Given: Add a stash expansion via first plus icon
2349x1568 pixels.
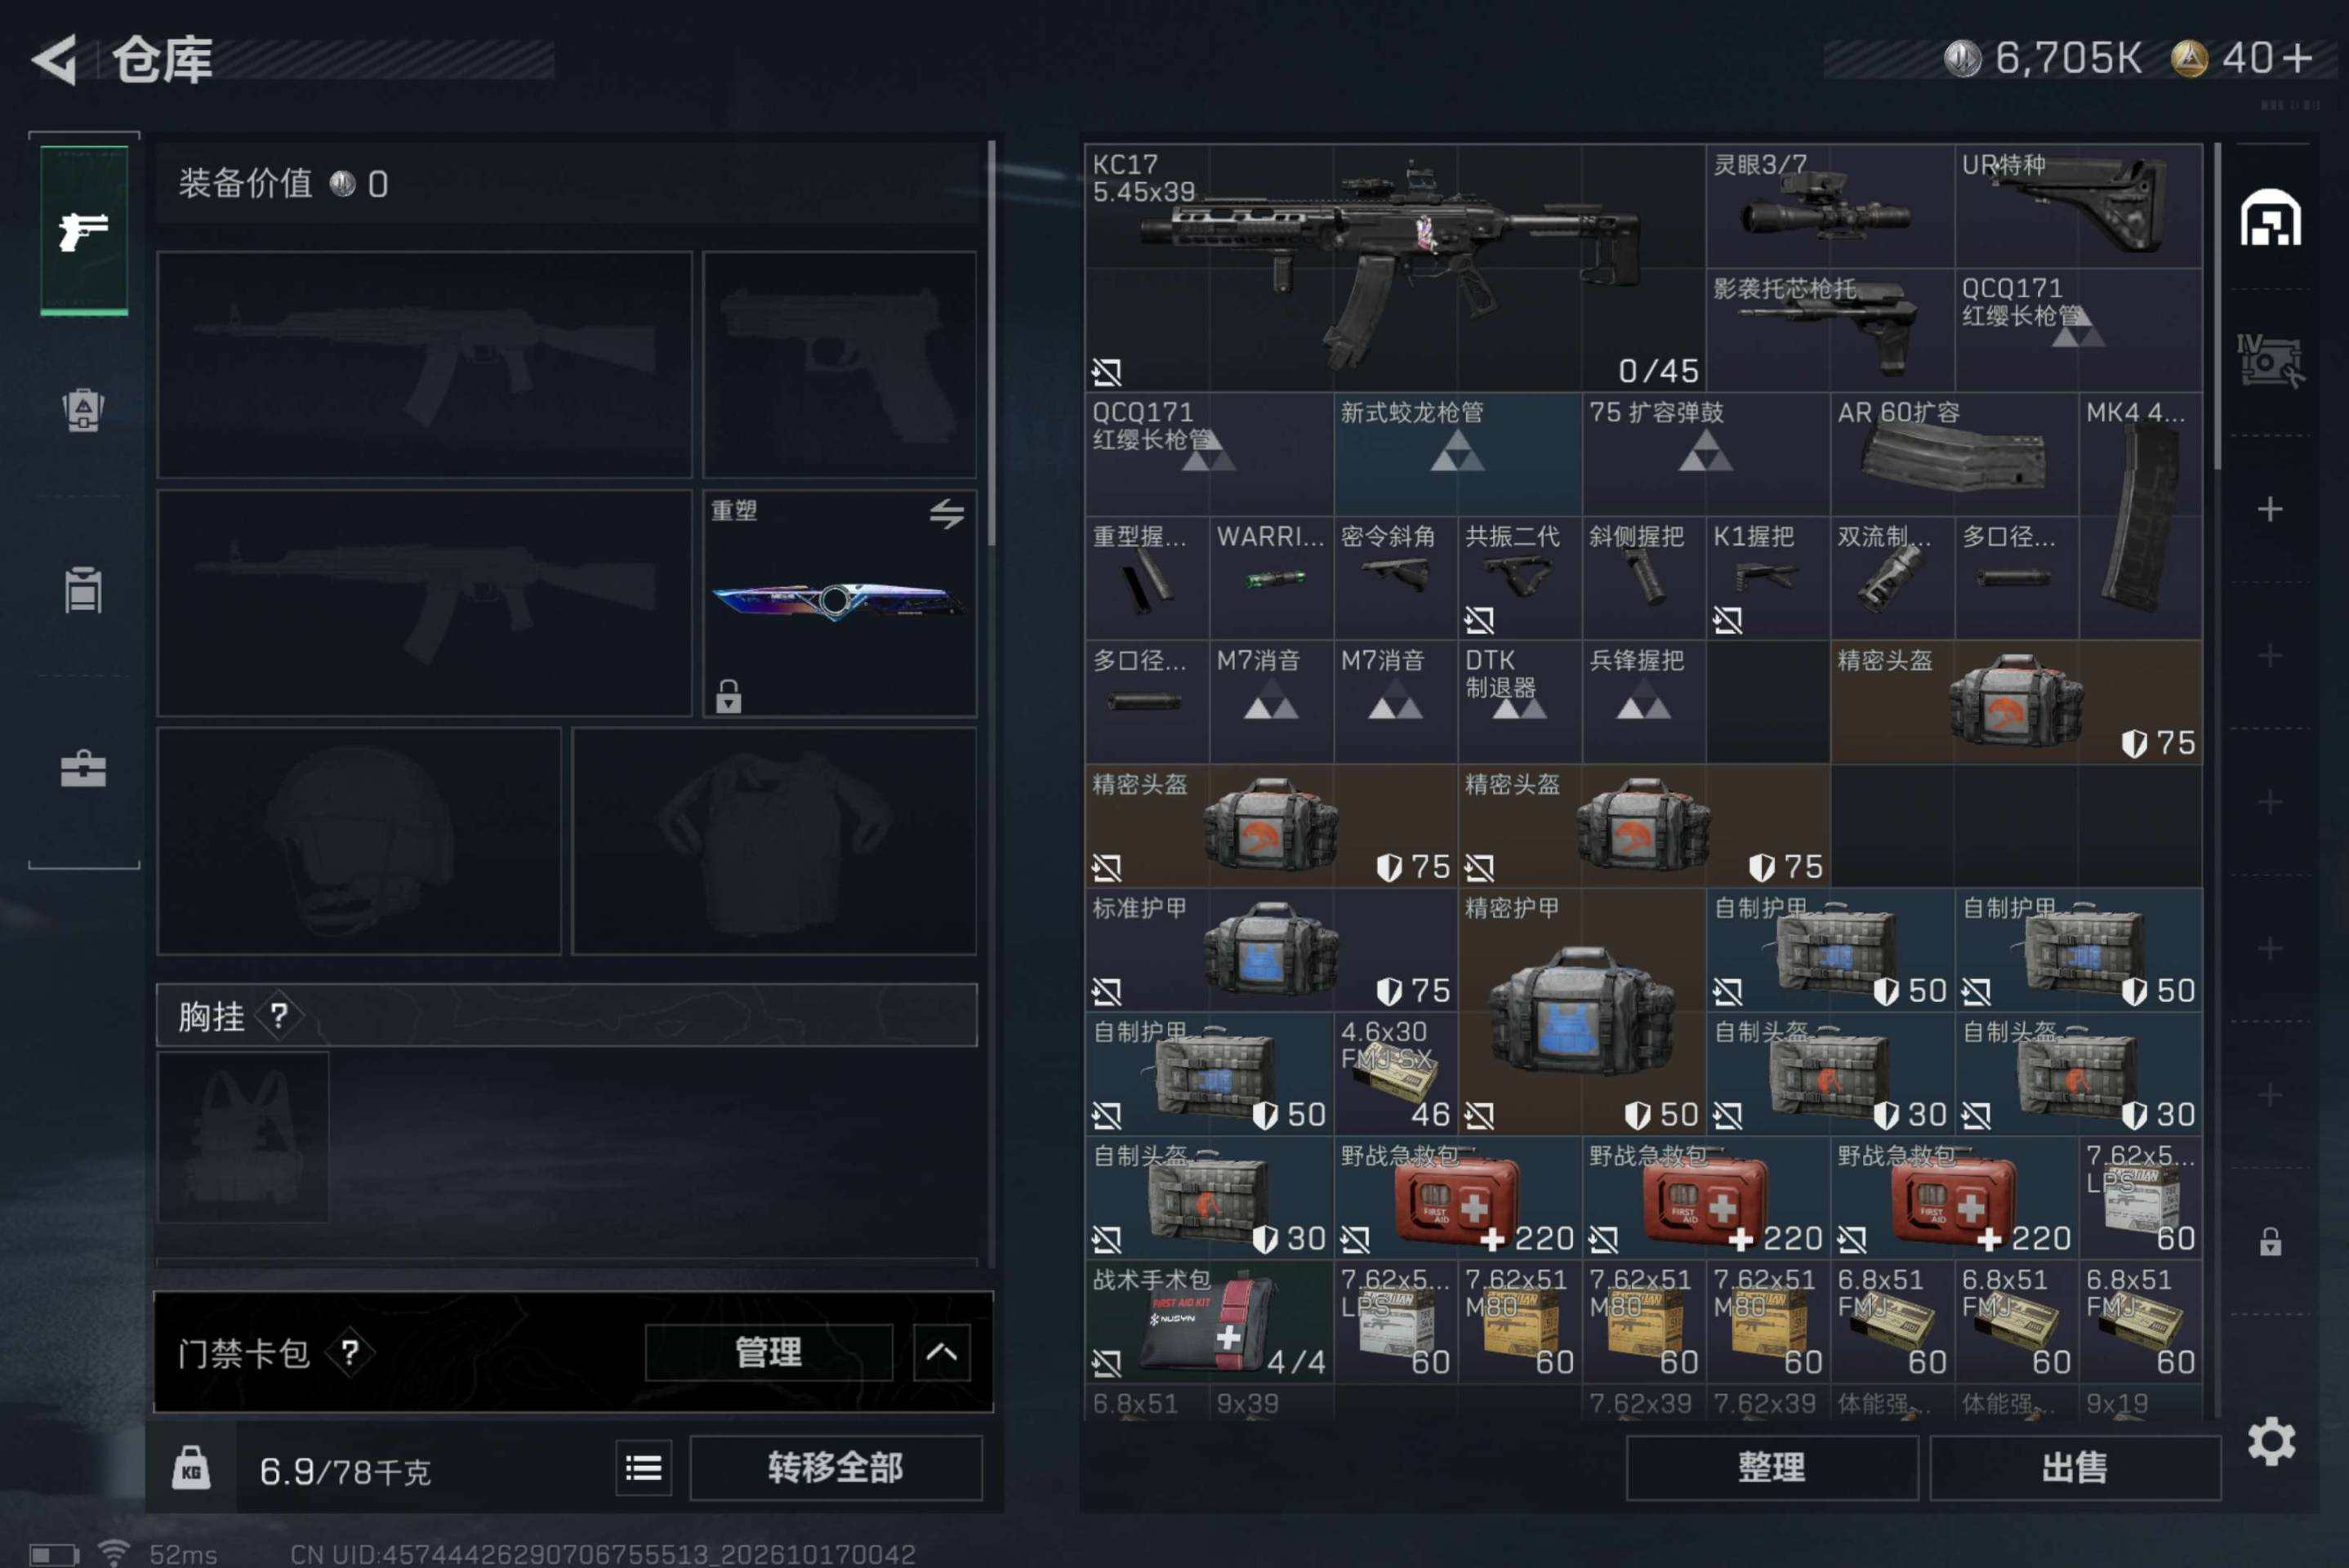Looking at the screenshot, I should coord(2270,509).
